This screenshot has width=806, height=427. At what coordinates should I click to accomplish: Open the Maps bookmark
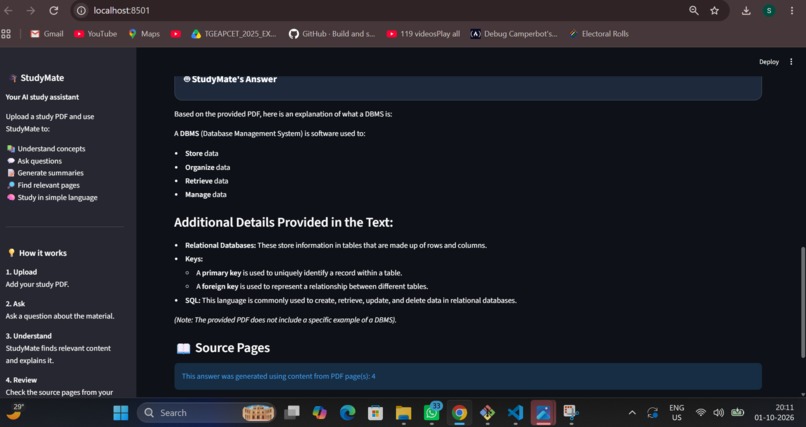(x=144, y=34)
